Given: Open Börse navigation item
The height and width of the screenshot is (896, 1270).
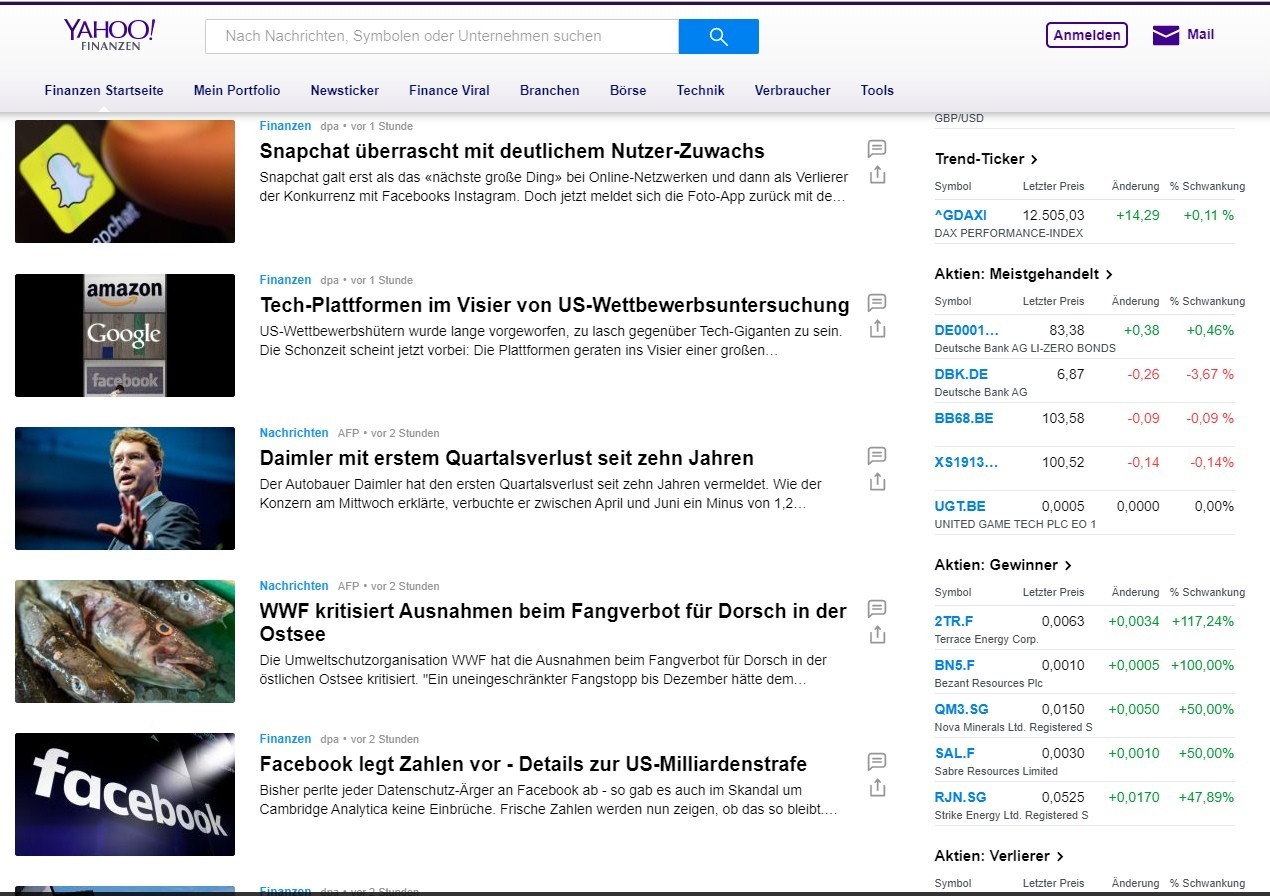Looking at the screenshot, I should (628, 90).
